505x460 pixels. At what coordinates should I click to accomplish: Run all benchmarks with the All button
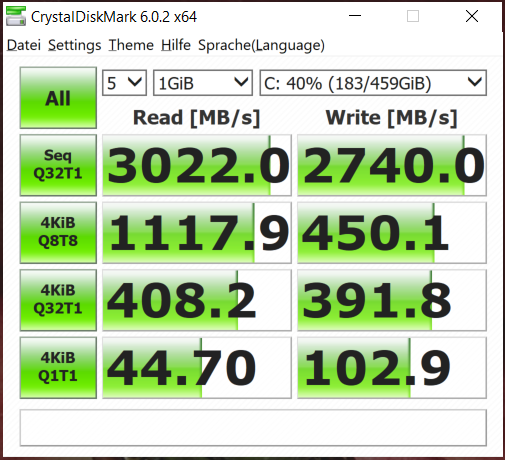(x=58, y=98)
